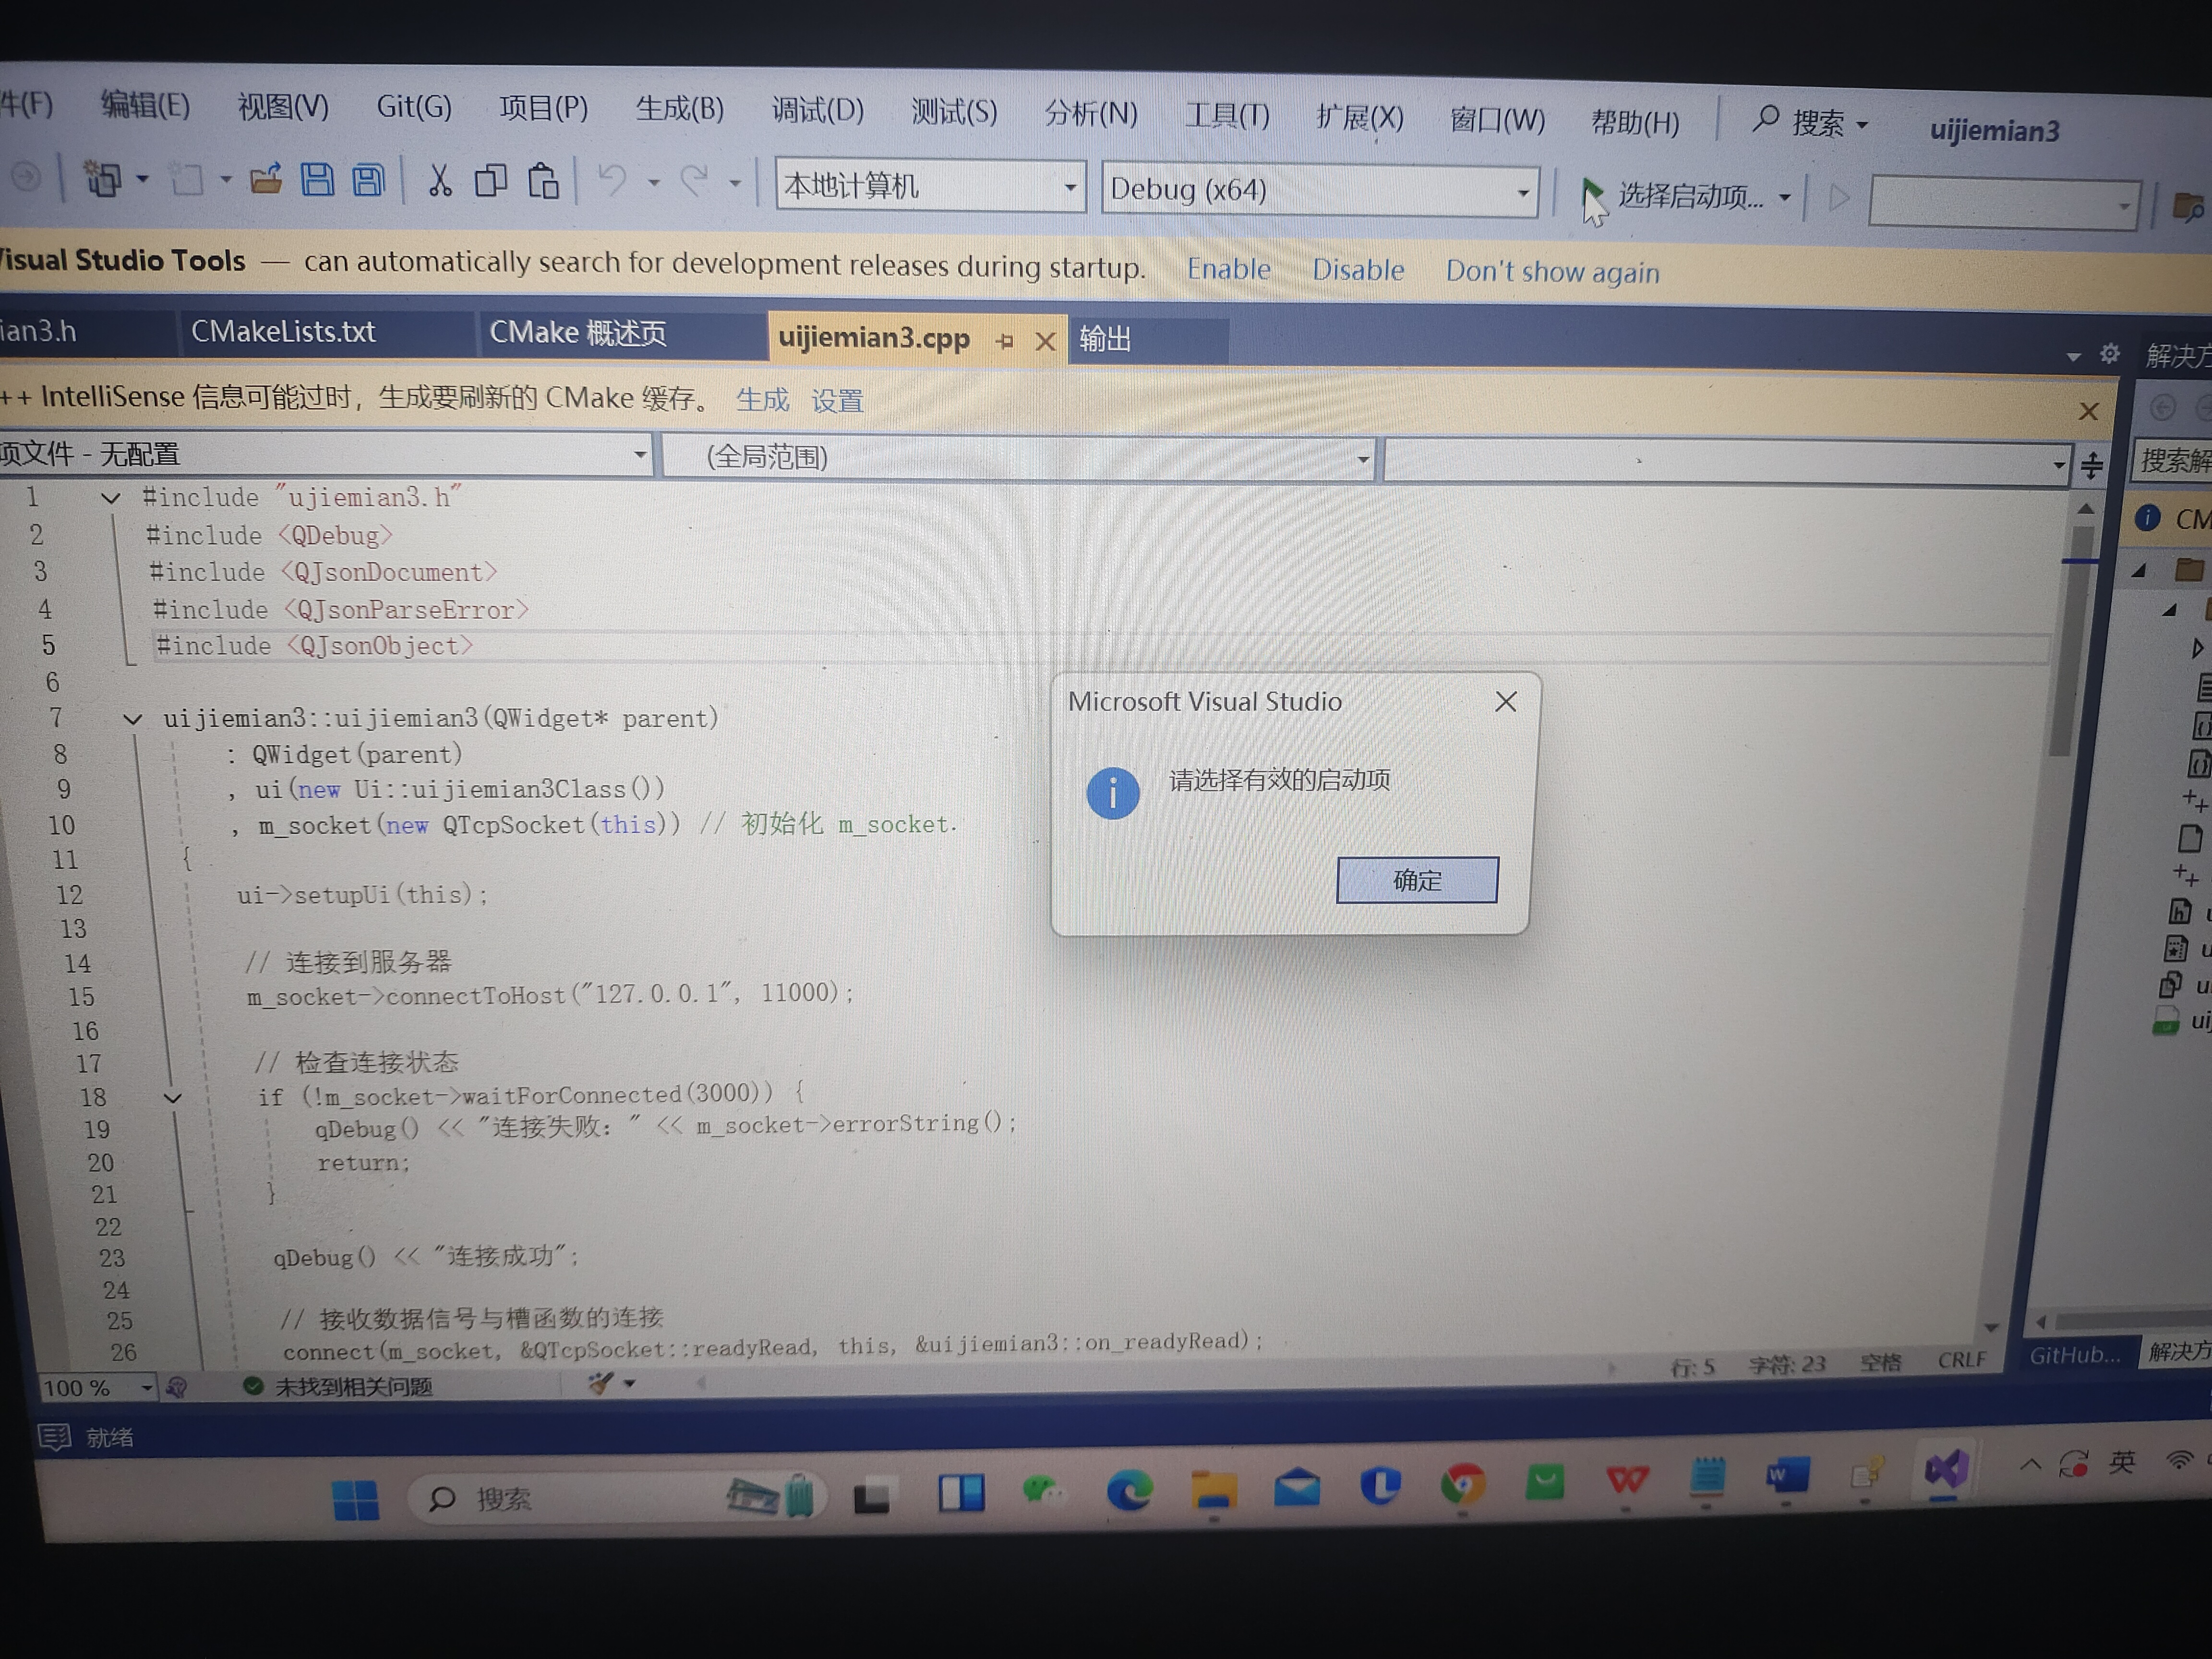Open the Debug (x64) configuration dropdown

pyautogui.click(x=1522, y=192)
